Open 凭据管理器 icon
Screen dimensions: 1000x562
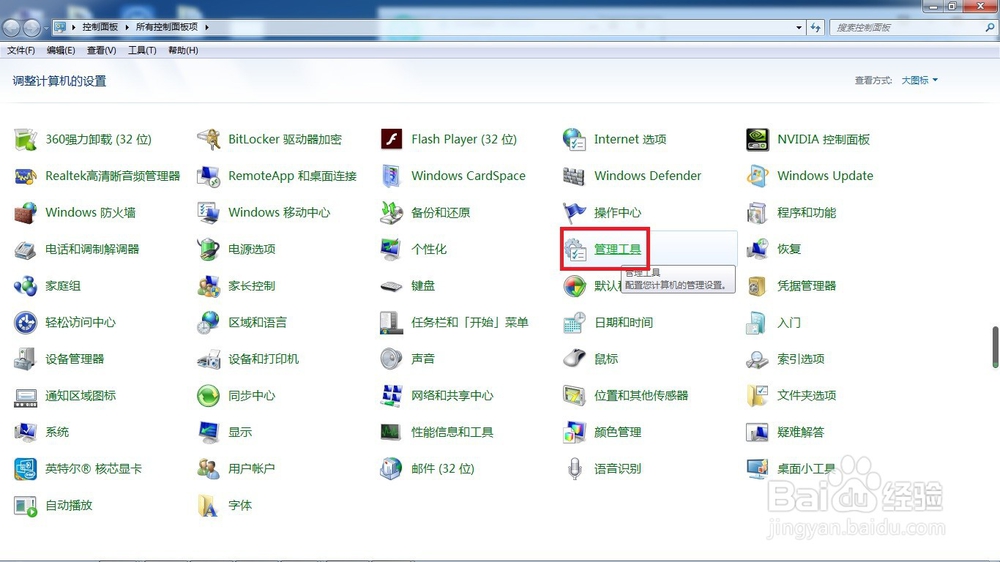(758, 286)
